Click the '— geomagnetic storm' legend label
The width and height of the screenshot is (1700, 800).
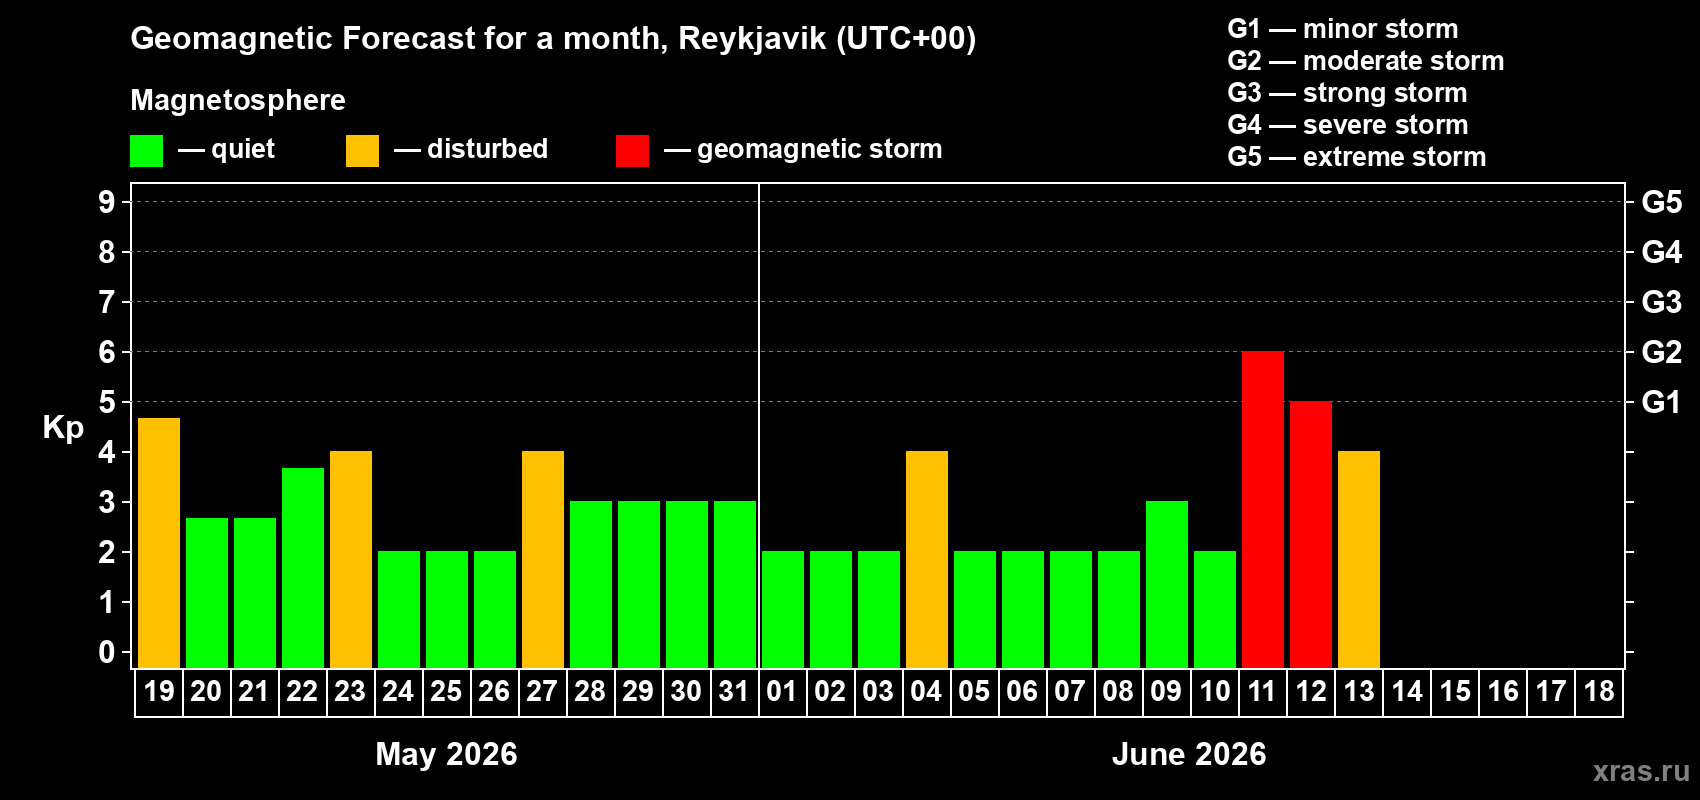click(803, 150)
